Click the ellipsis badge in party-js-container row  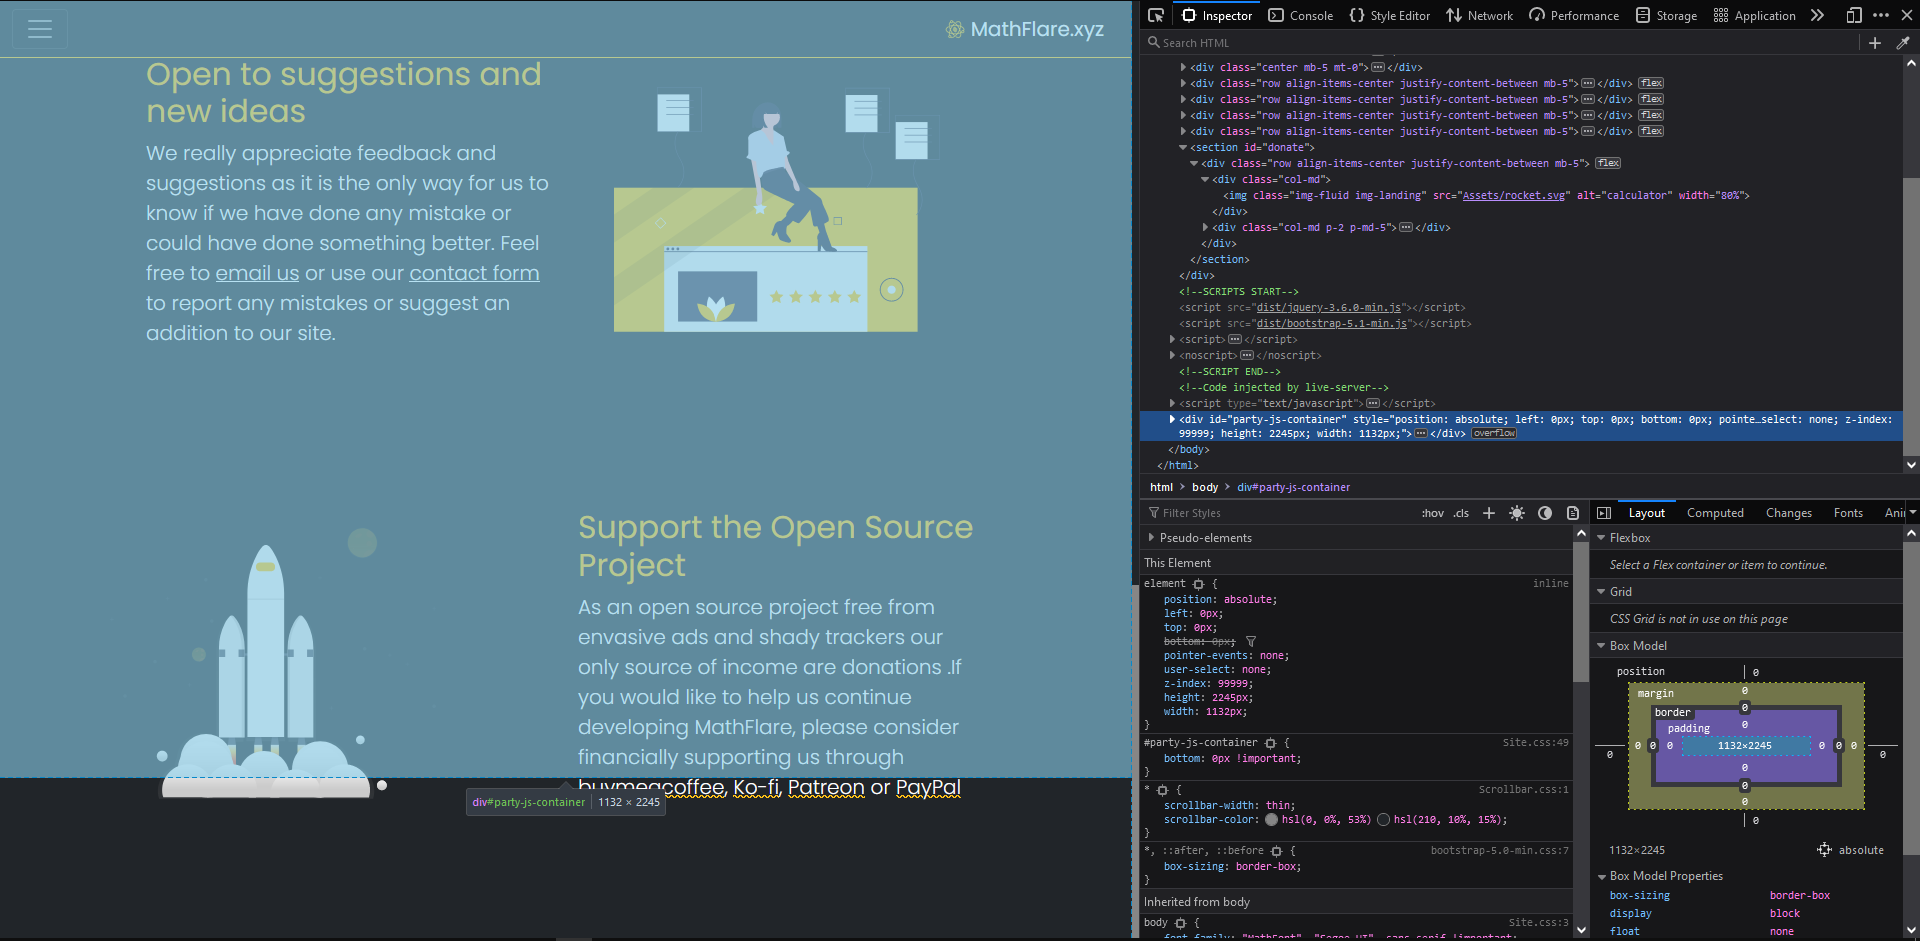coord(1420,433)
